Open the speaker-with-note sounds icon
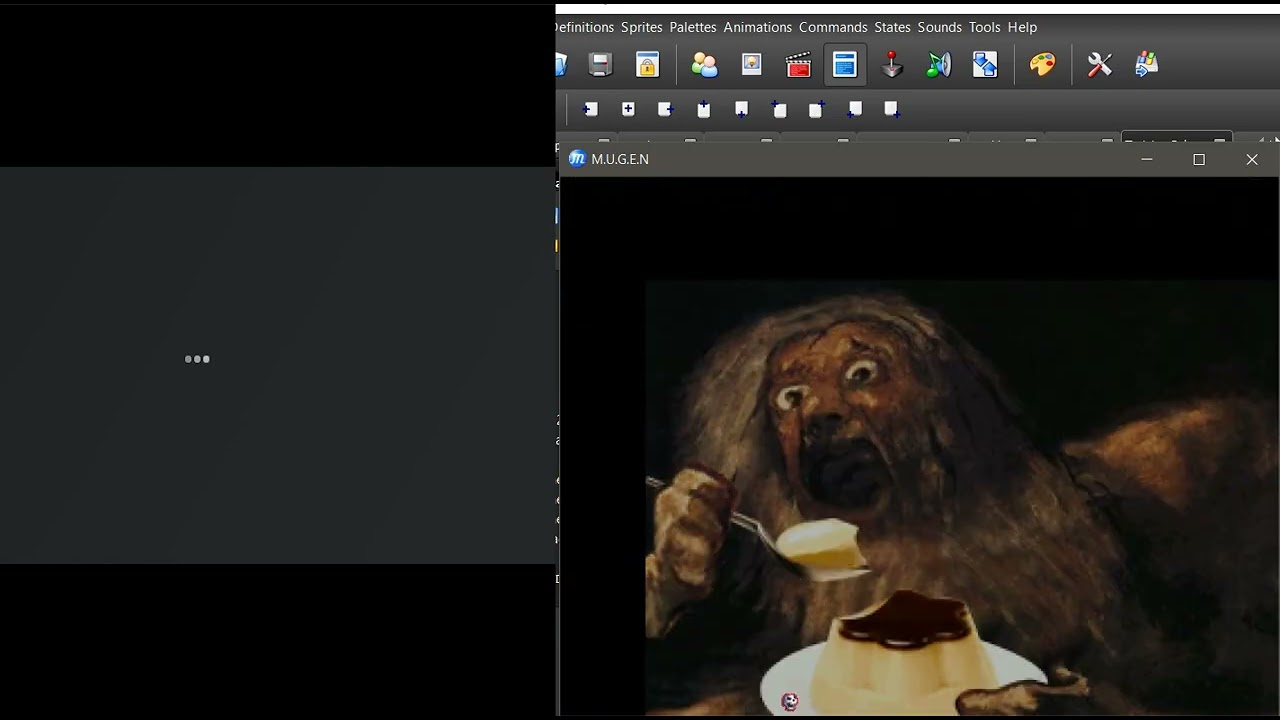This screenshot has height=720, width=1280. click(x=939, y=65)
